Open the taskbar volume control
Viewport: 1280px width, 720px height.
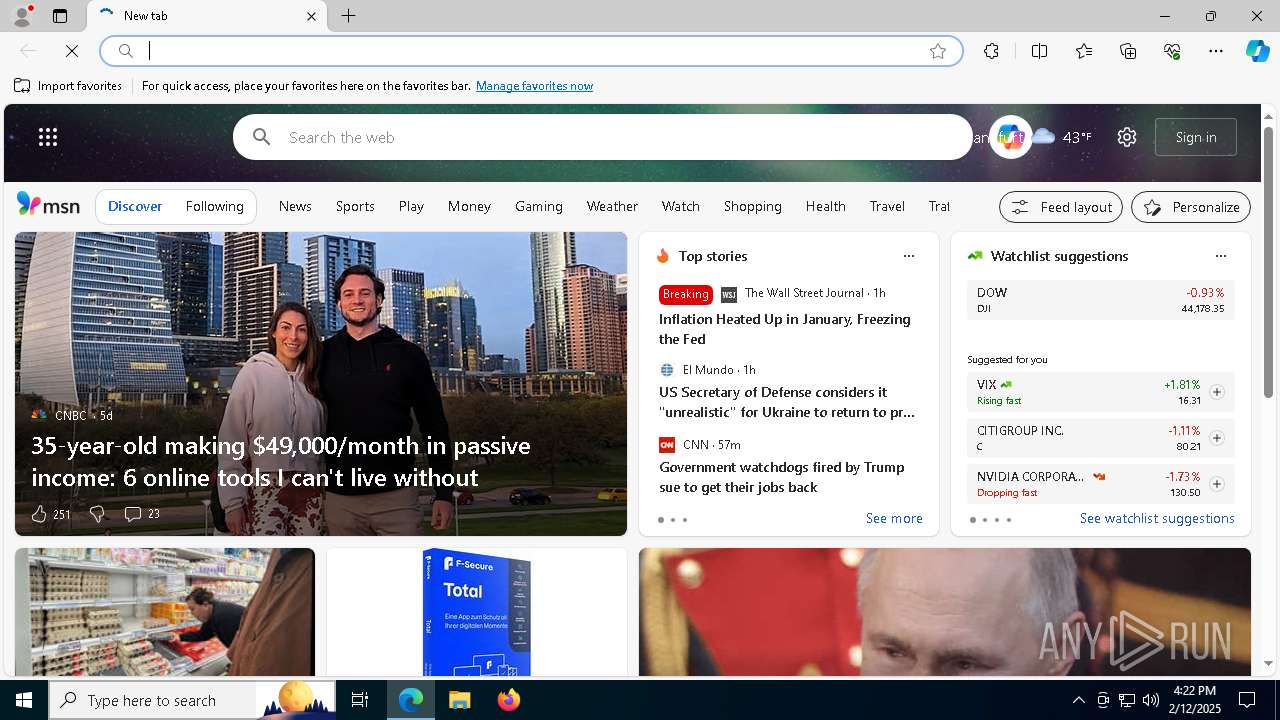coord(1151,700)
